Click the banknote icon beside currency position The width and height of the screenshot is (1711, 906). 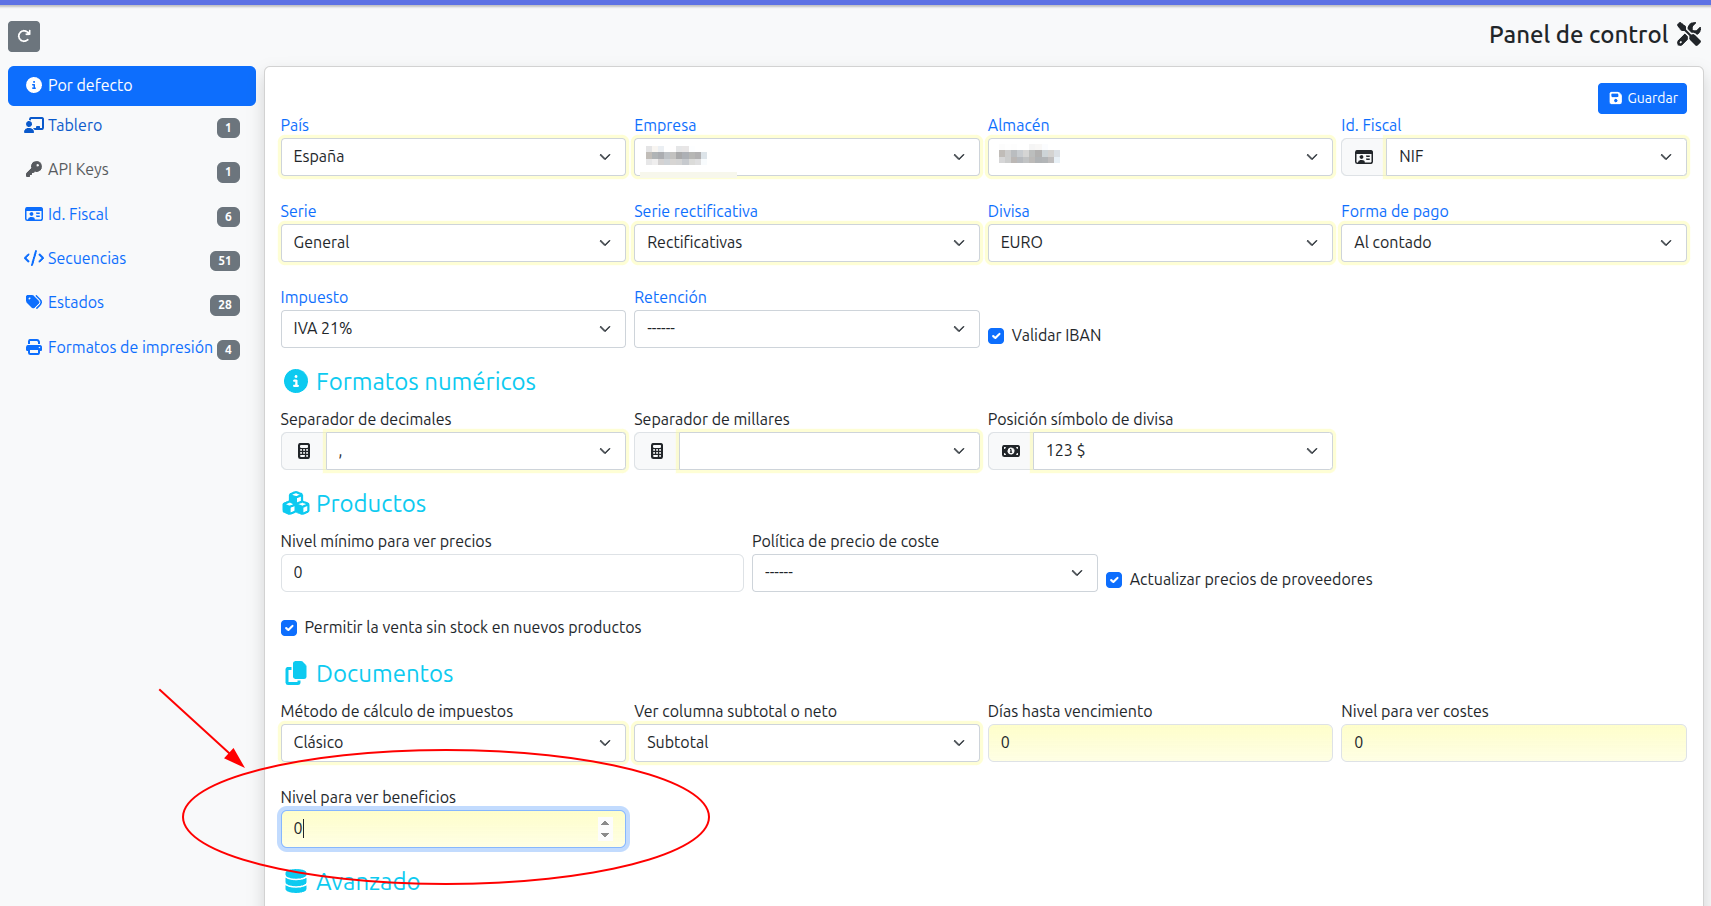click(1010, 451)
